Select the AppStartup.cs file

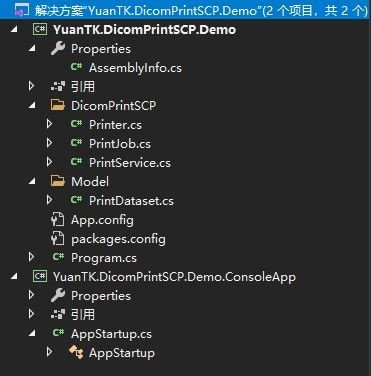point(111,334)
